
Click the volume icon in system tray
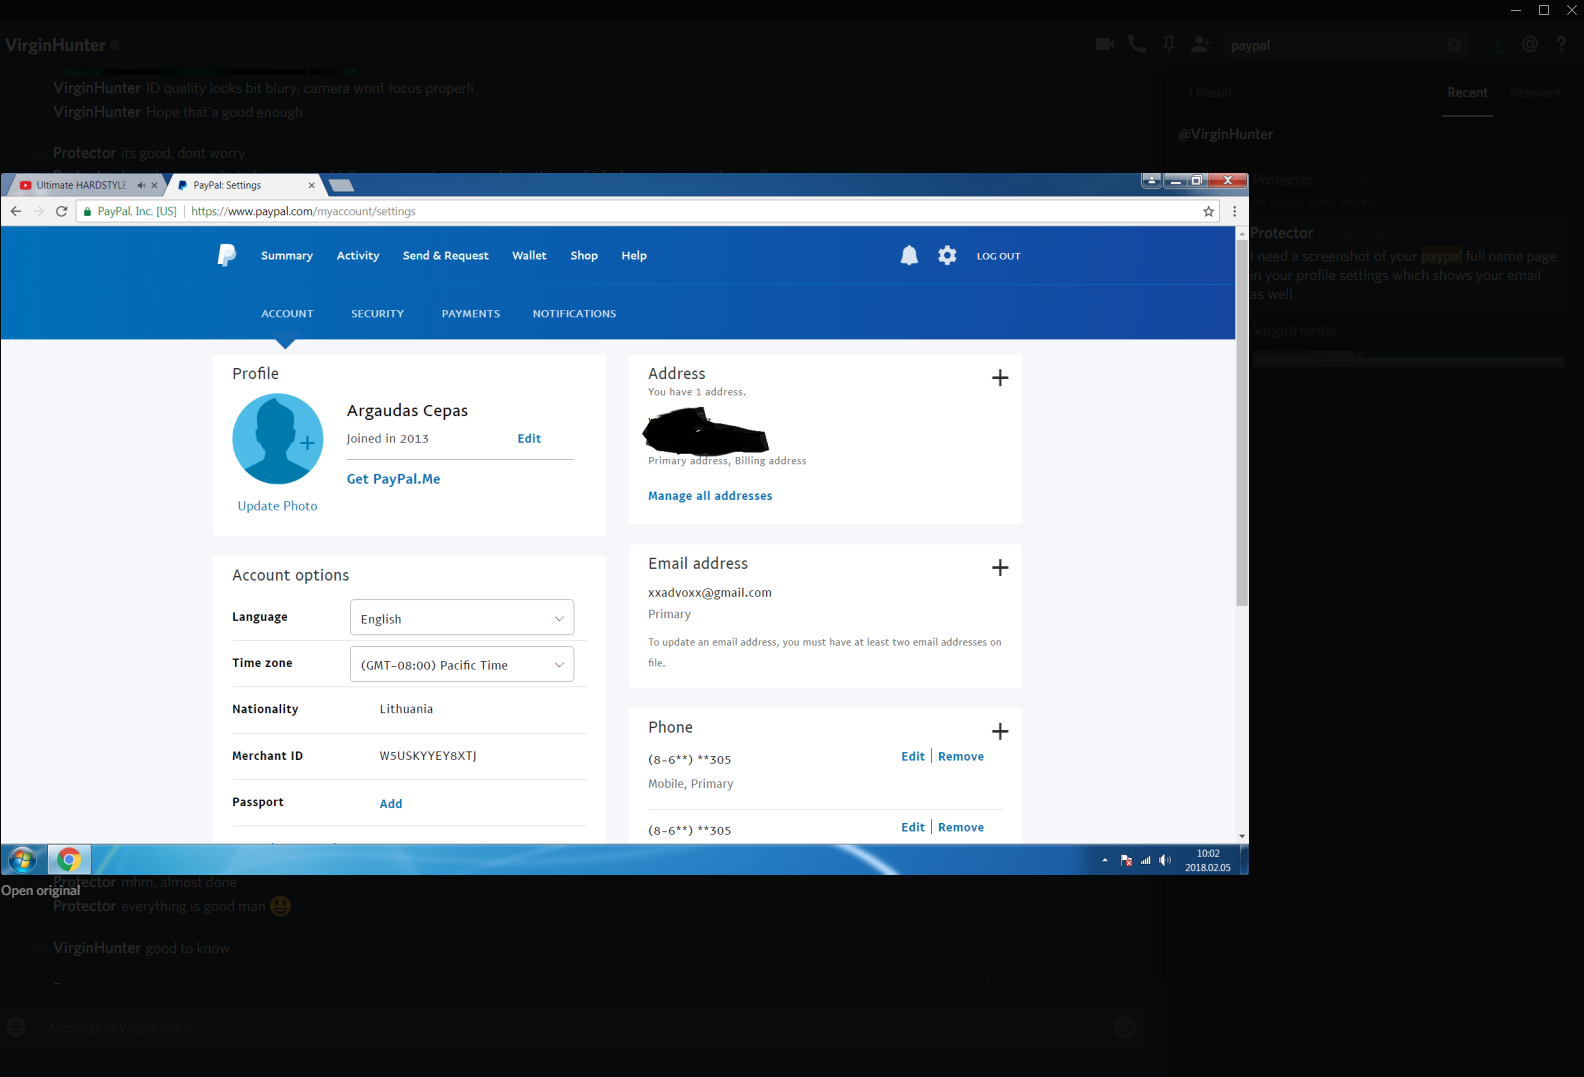pos(1165,860)
